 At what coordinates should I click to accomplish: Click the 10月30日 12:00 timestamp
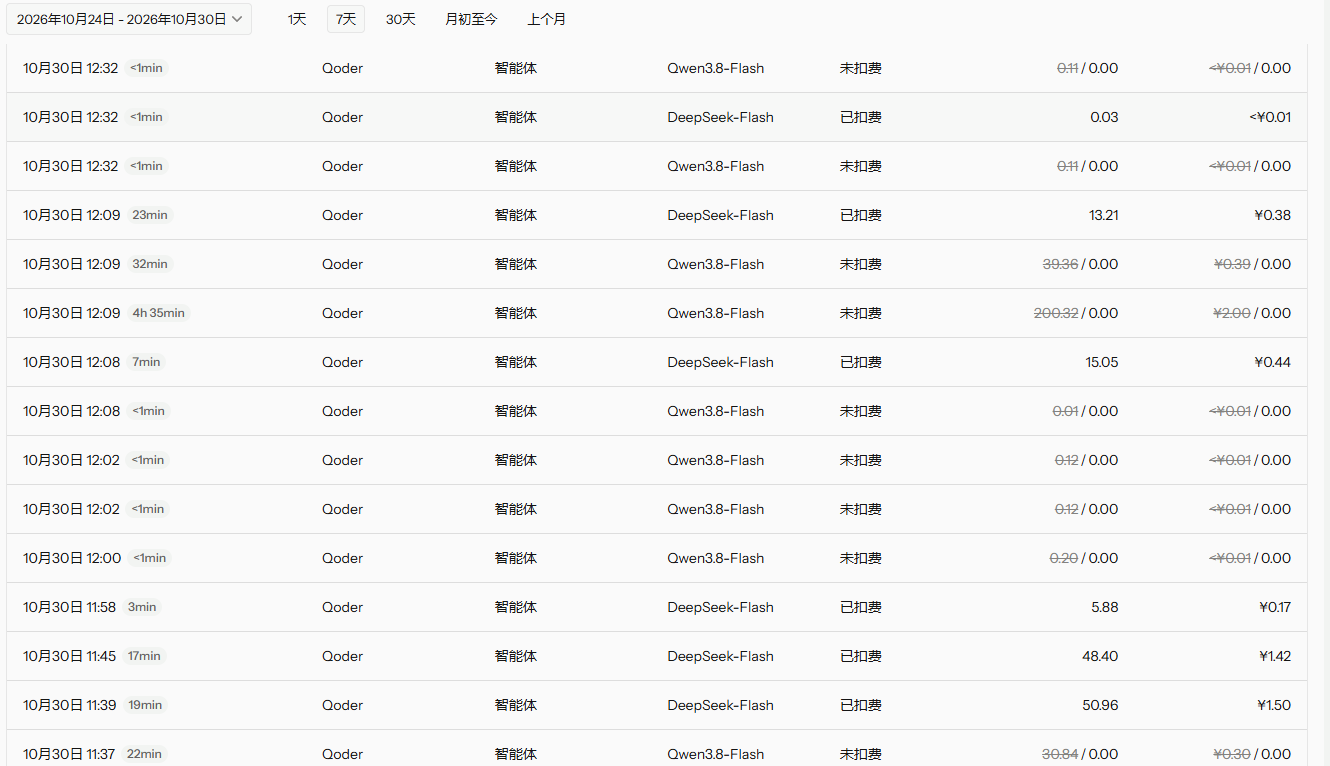click(72, 558)
